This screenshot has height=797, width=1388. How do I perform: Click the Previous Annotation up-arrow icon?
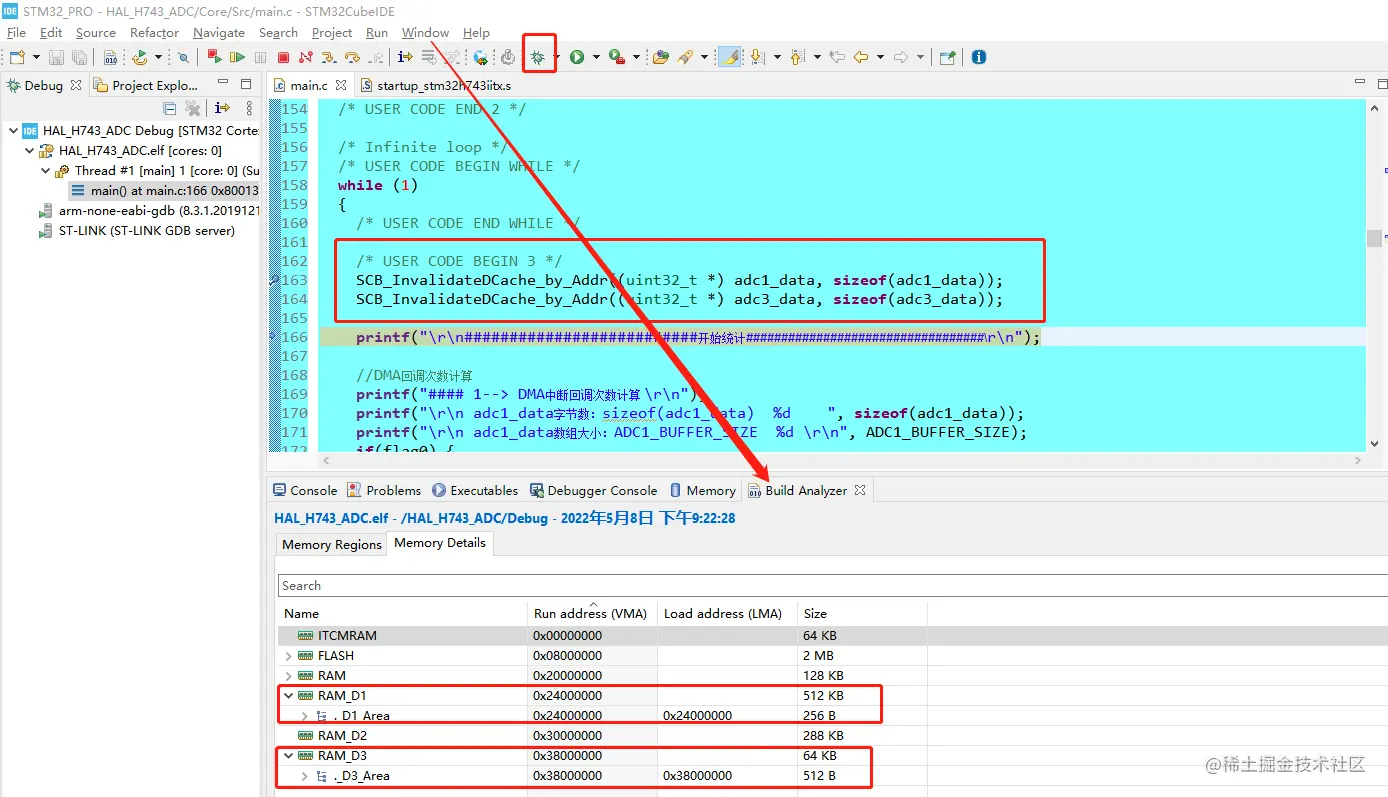click(797, 57)
